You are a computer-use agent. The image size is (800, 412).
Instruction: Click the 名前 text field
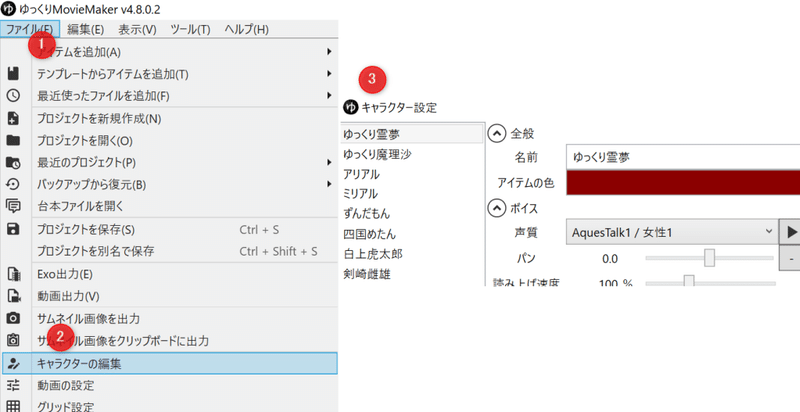pyautogui.click(x=682, y=157)
